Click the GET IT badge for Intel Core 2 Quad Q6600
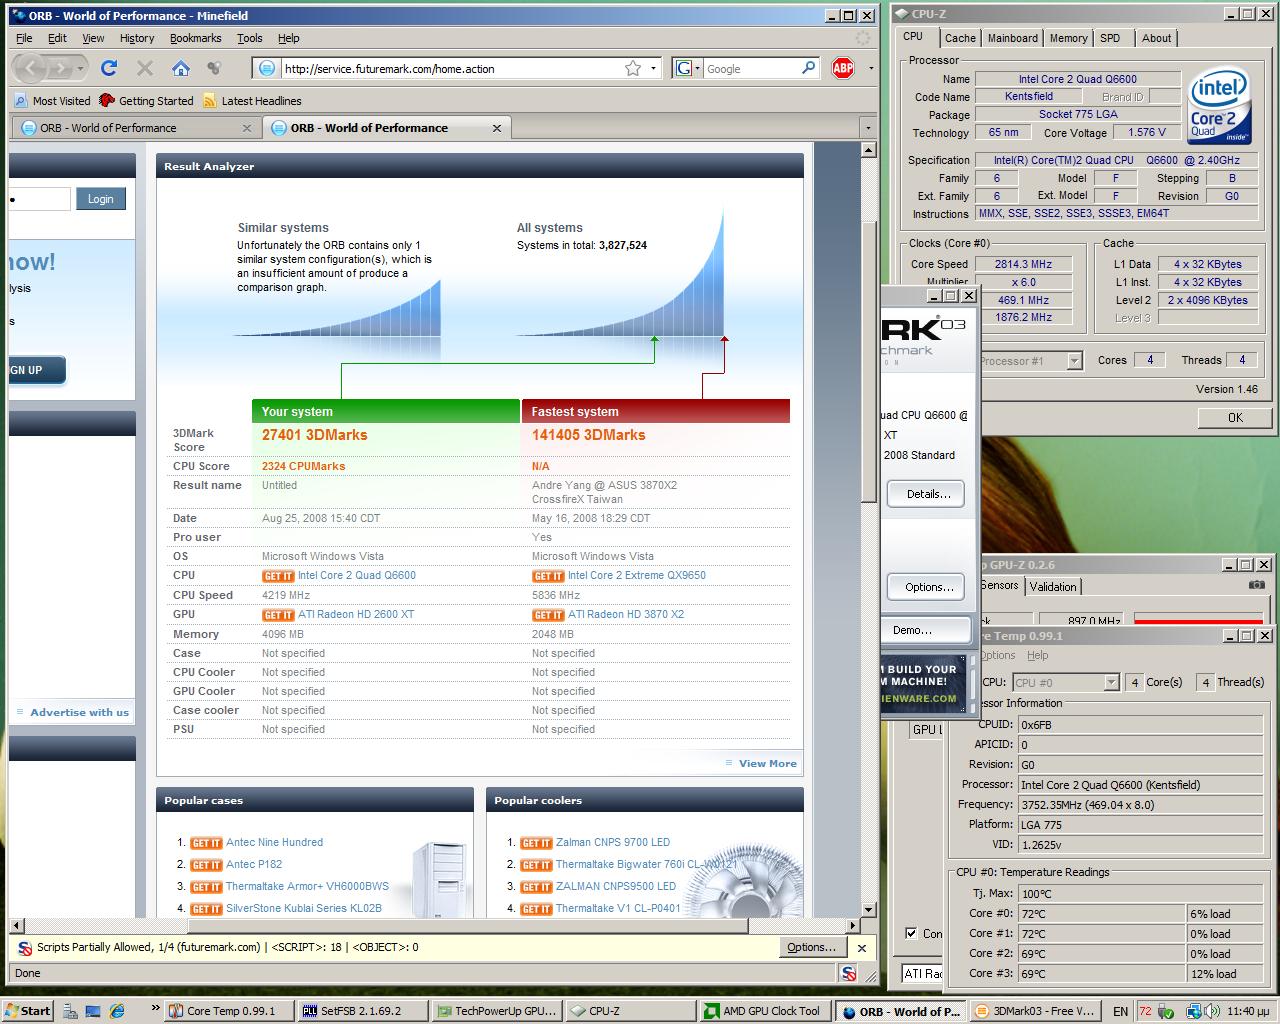 pyautogui.click(x=278, y=576)
